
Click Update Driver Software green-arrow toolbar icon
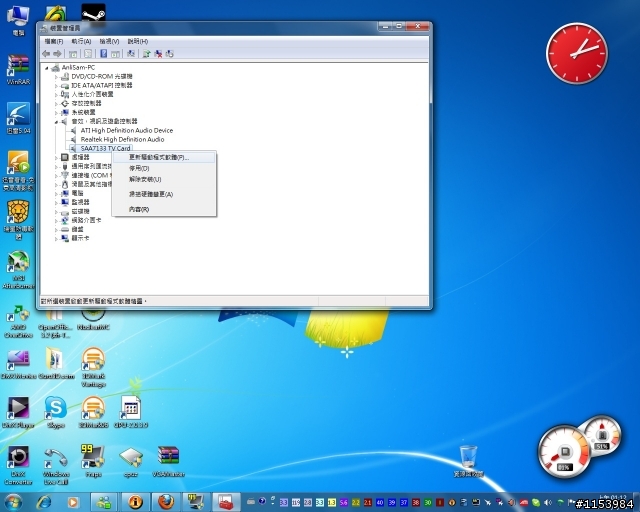click(x=147, y=54)
